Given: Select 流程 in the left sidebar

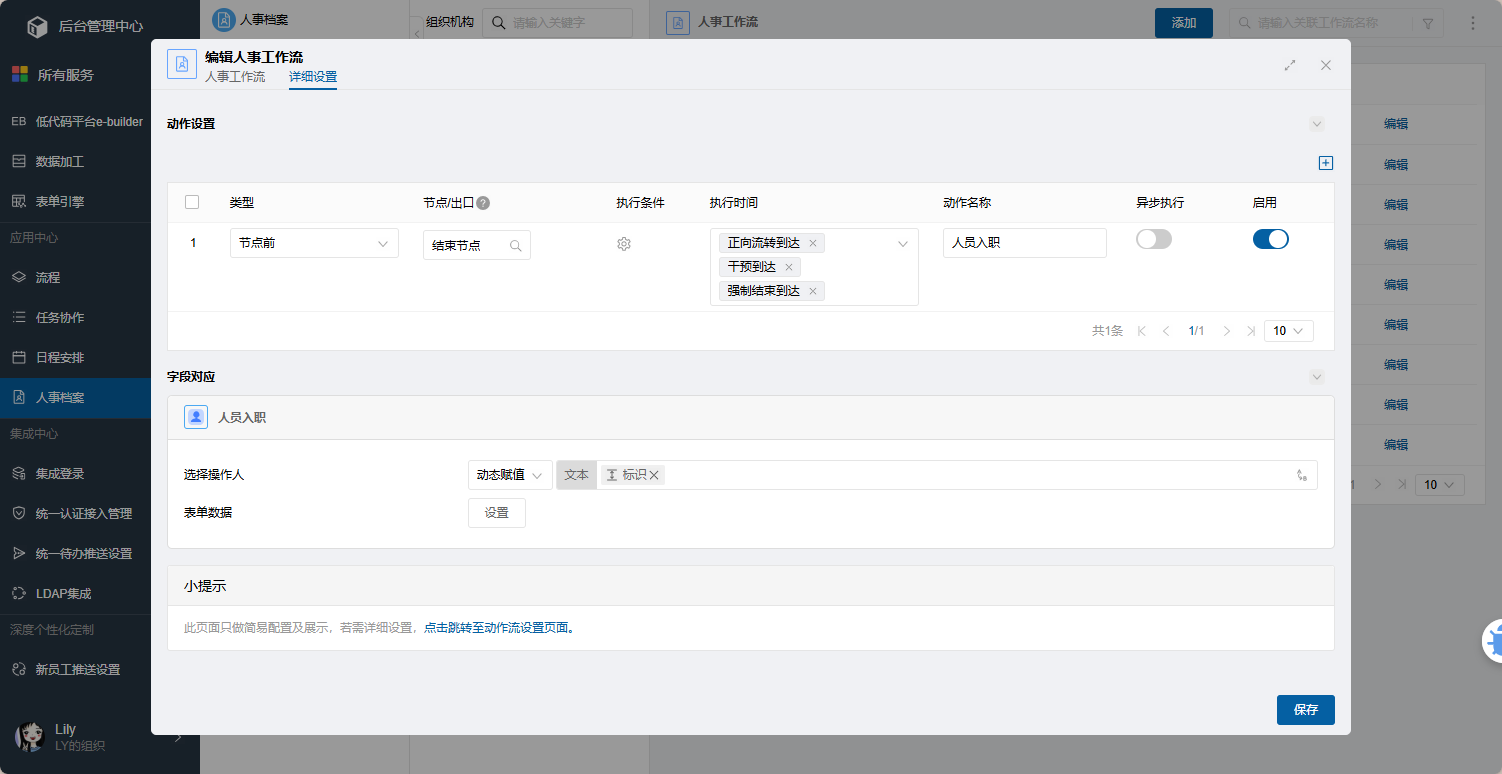Looking at the screenshot, I should tap(48, 277).
